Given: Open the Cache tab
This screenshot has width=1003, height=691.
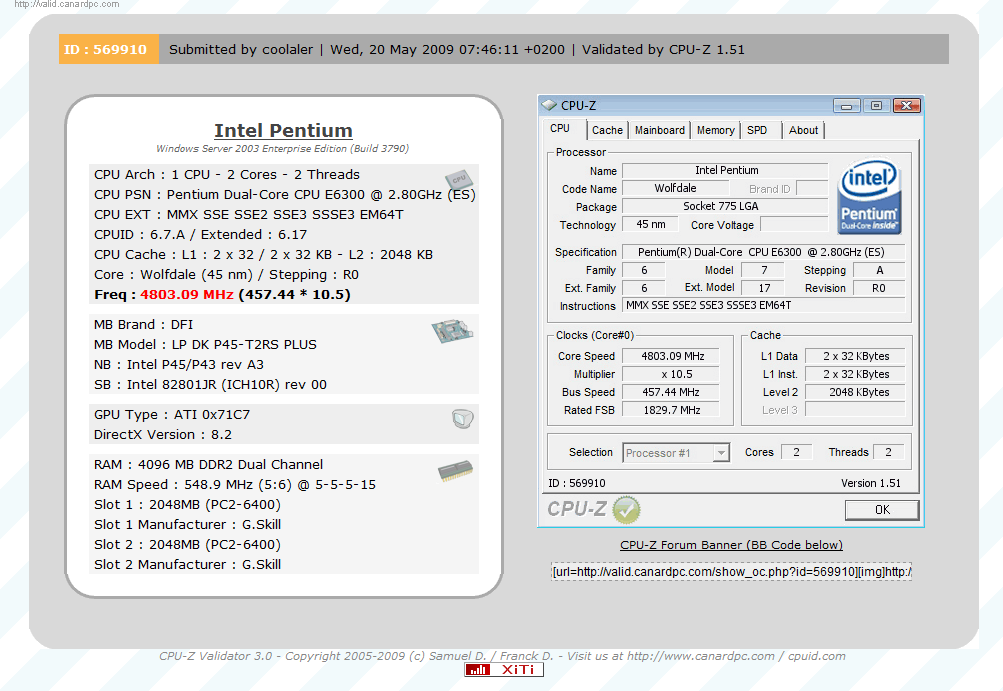Looking at the screenshot, I should pos(607,130).
